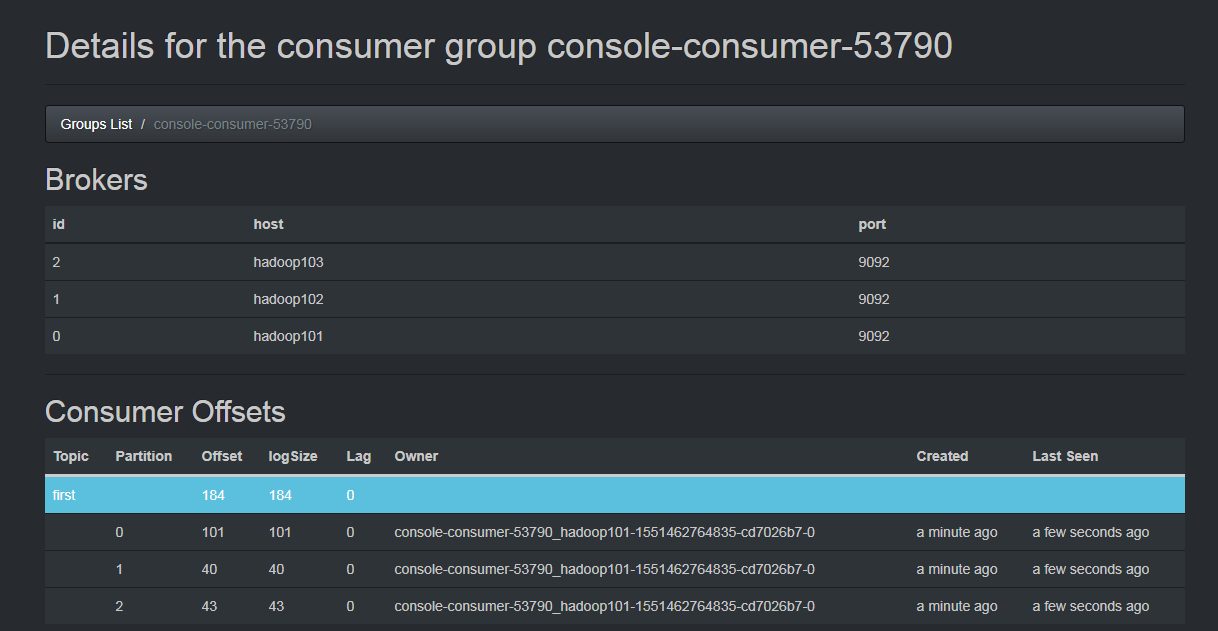The image size is (1218, 631).
Task: Click Last Seen time for partition 1
Action: (1091, 569)
